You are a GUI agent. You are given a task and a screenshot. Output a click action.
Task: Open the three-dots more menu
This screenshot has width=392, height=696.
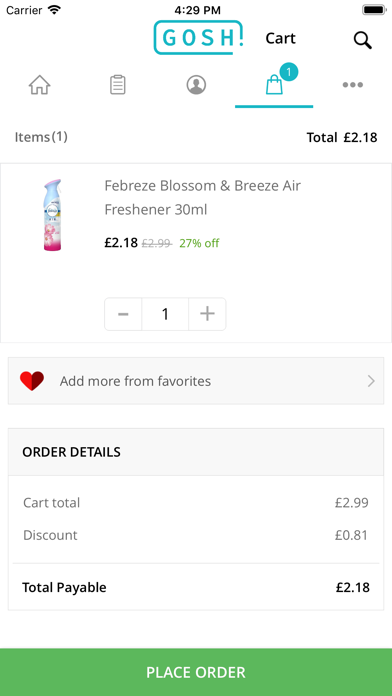352,84
